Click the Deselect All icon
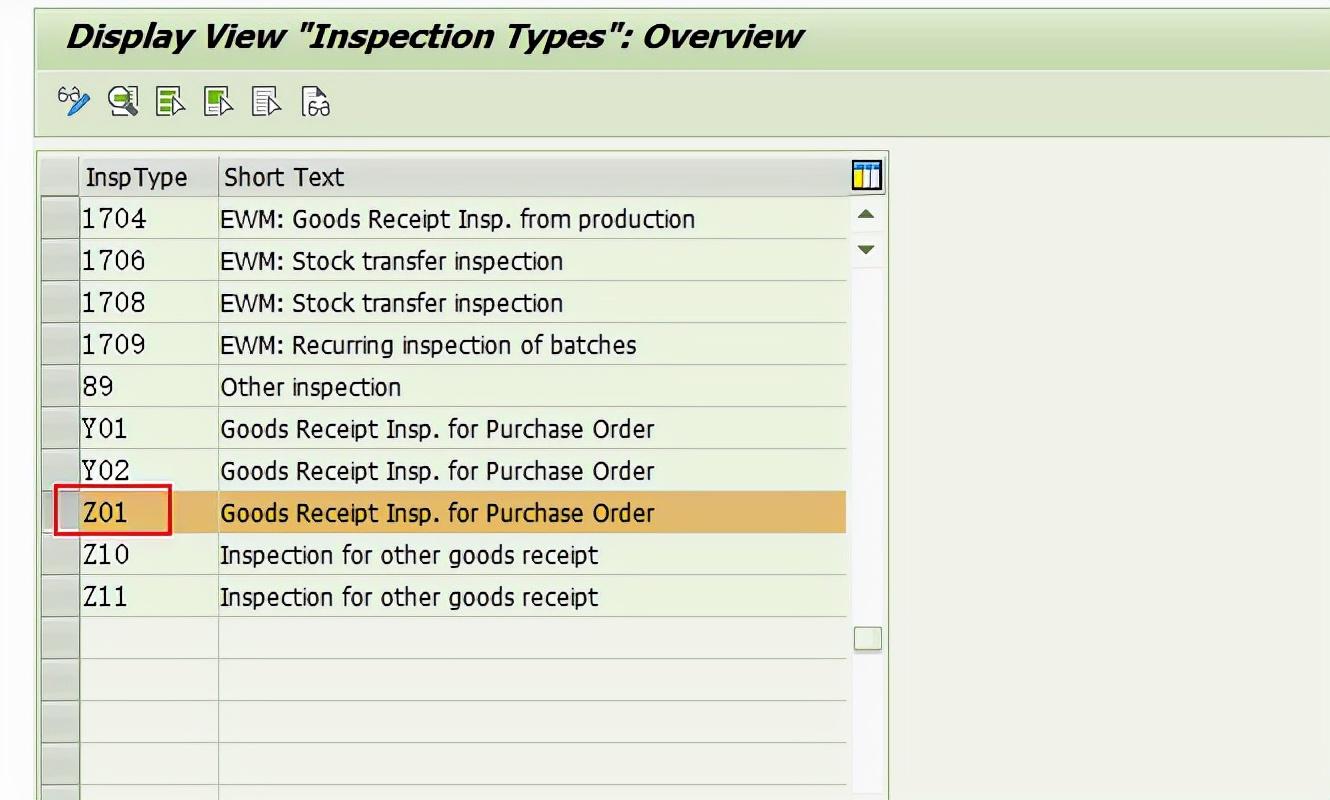 click(264, 101)
